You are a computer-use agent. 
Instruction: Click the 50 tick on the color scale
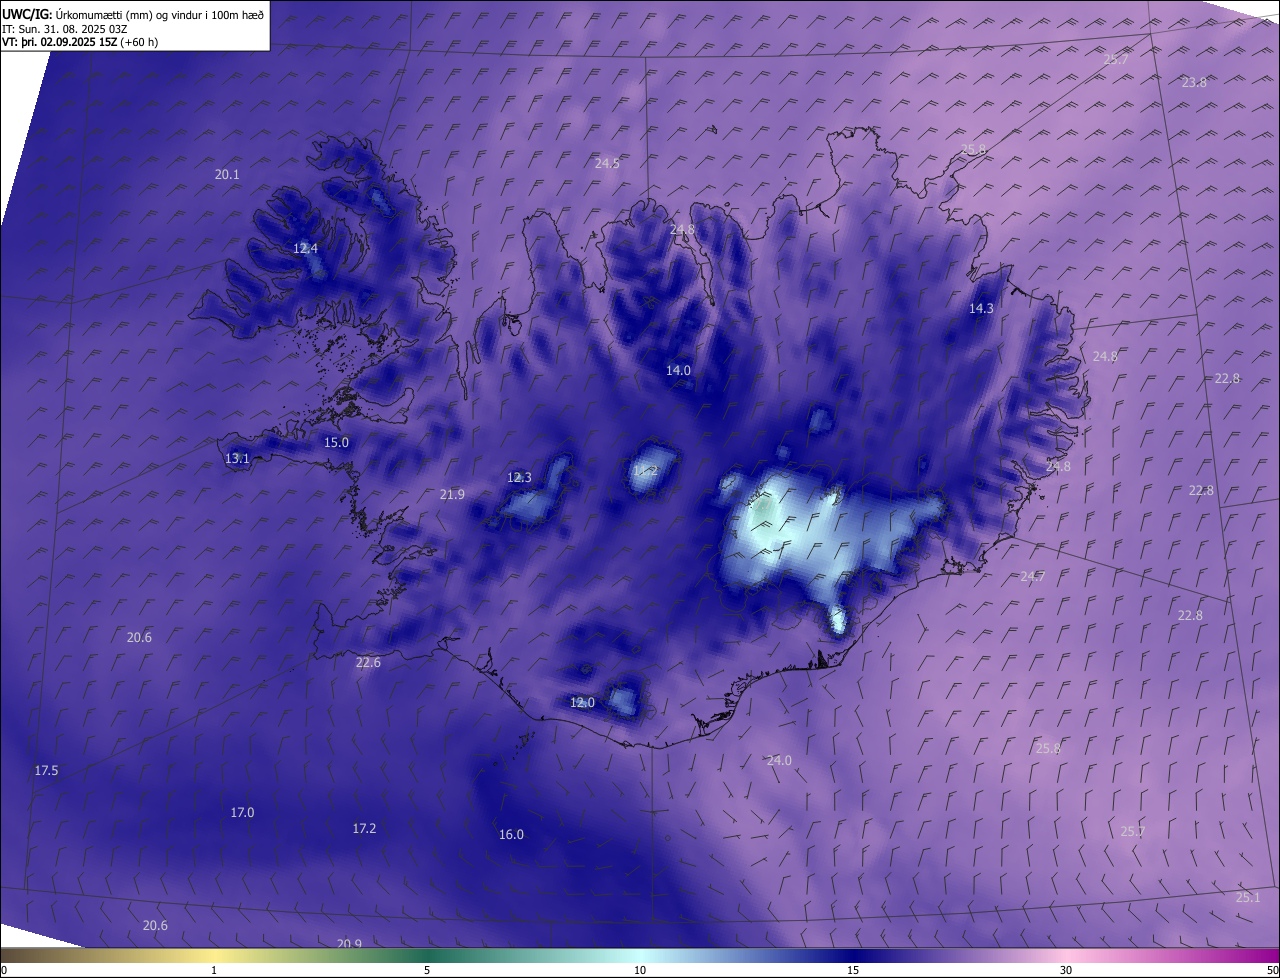point(1272,970)
